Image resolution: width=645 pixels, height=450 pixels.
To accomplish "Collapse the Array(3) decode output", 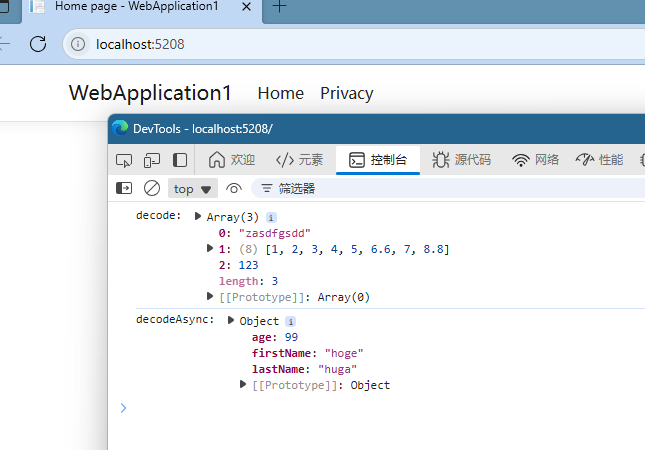I will [x=198, y=217].
